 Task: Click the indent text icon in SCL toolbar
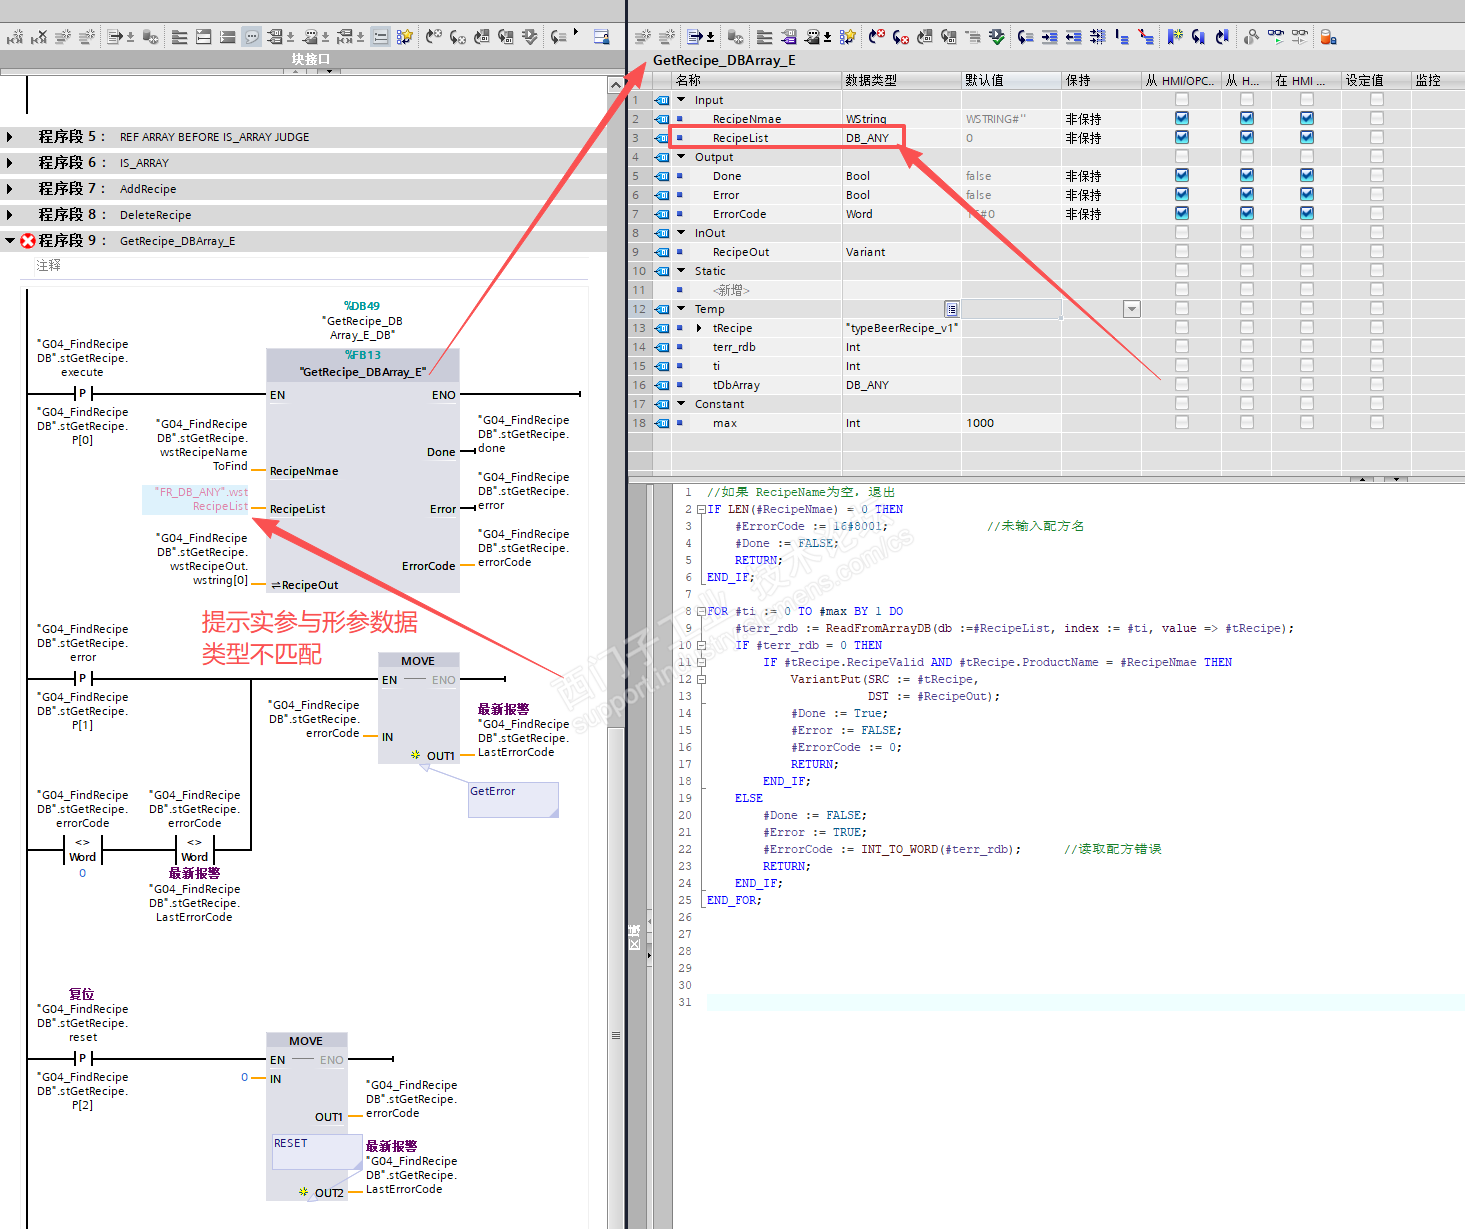click(1049, 37)
